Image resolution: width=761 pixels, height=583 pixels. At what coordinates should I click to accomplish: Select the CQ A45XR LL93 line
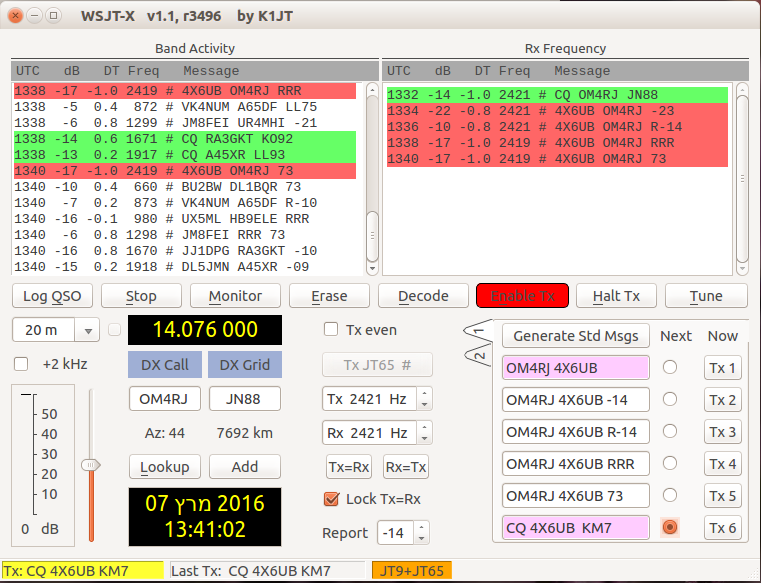(x=185, y=155)
